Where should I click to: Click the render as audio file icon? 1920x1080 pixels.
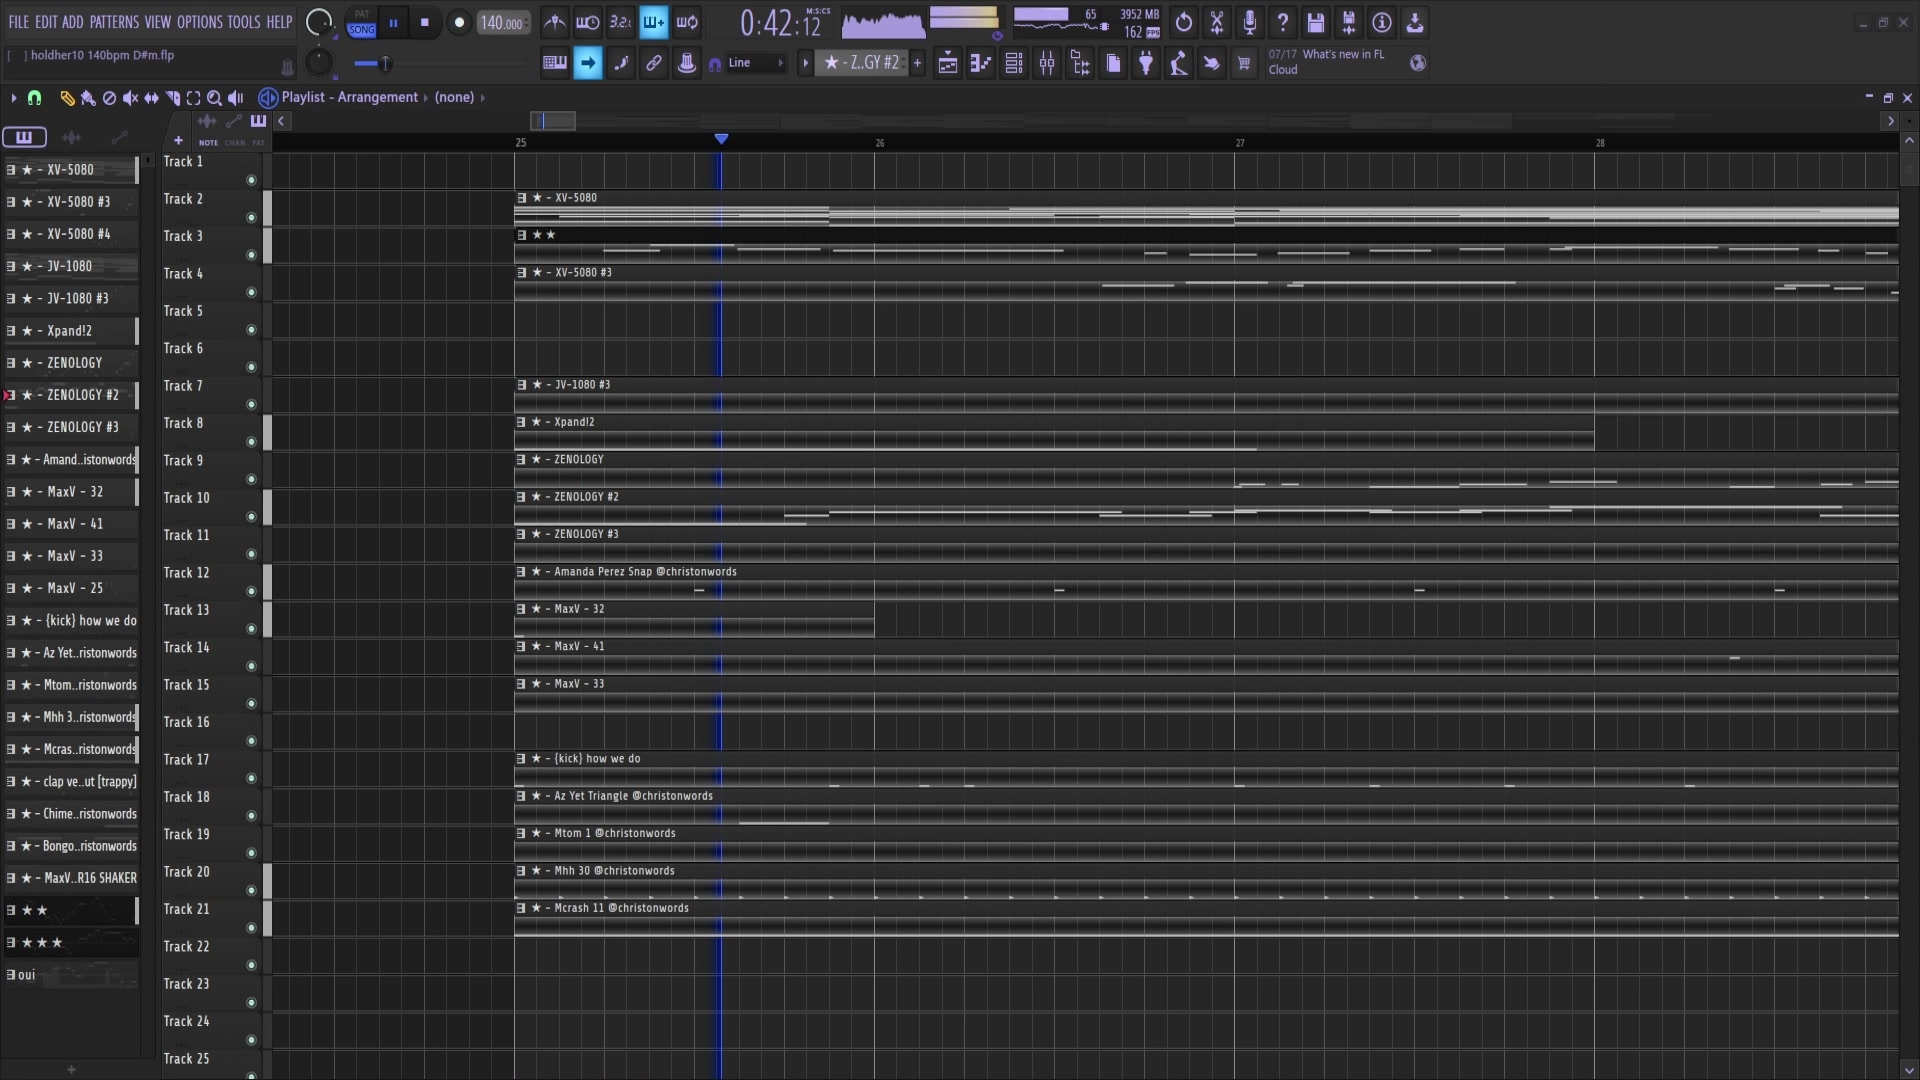pyautogui.click(x=1349, y=22)
